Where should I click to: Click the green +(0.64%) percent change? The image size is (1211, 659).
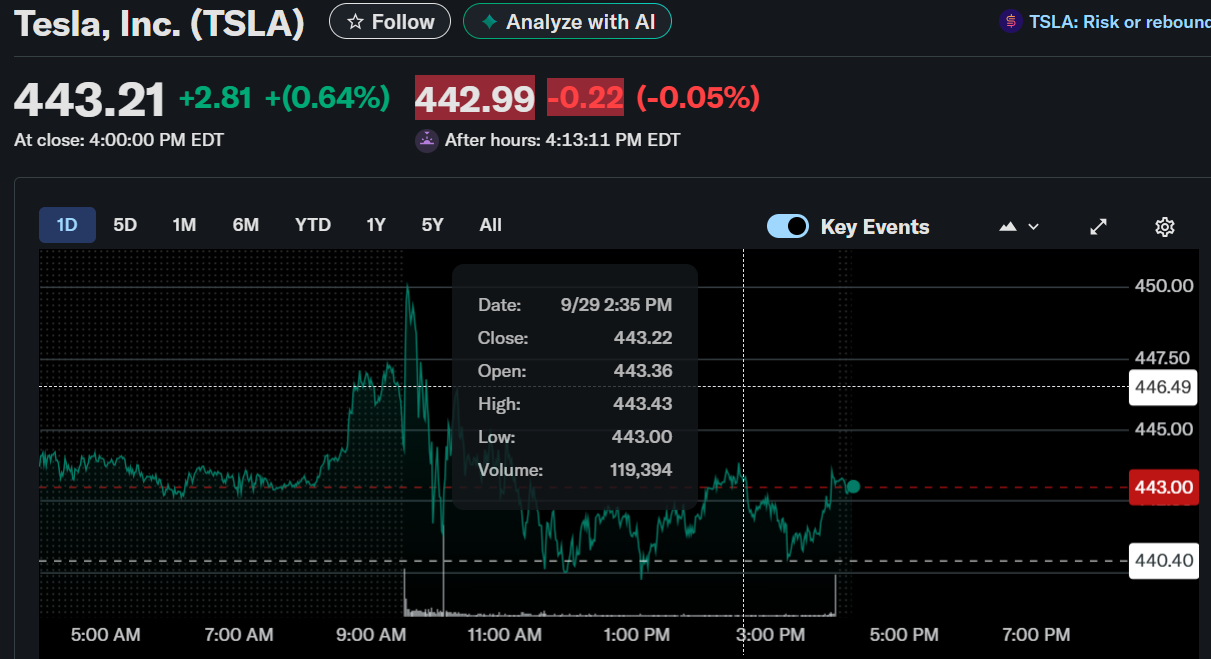[327, 98]
